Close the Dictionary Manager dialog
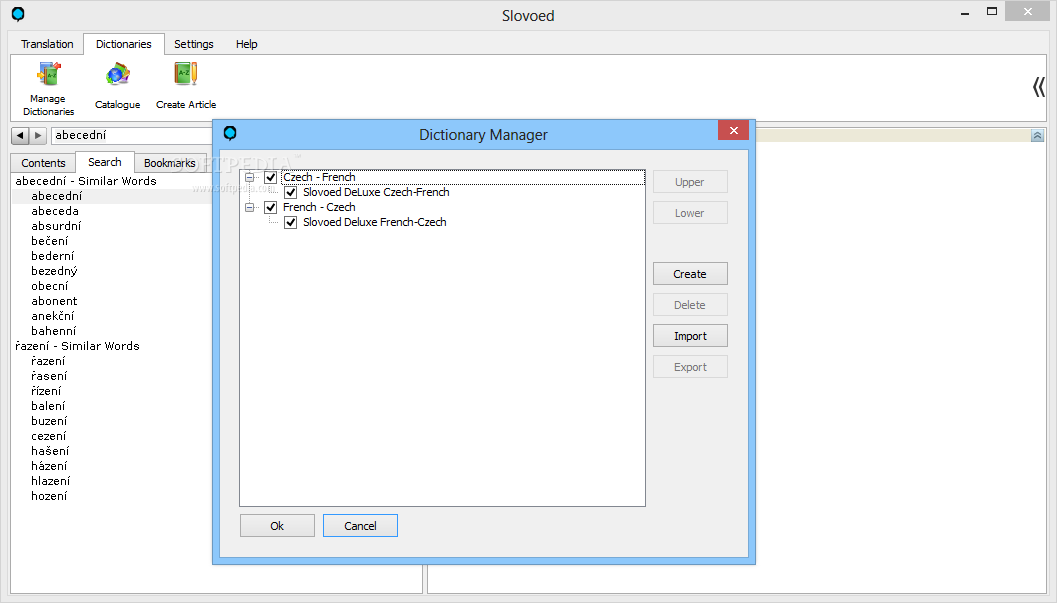 [733, 130]
